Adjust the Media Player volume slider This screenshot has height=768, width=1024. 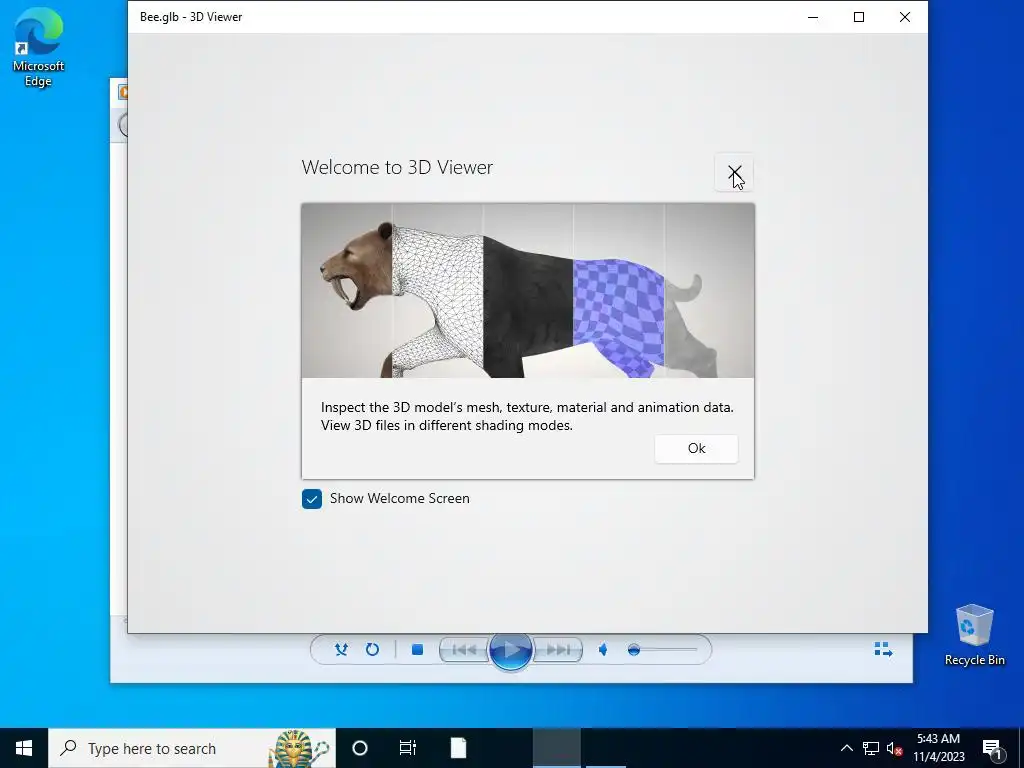(x=662, y=650)
